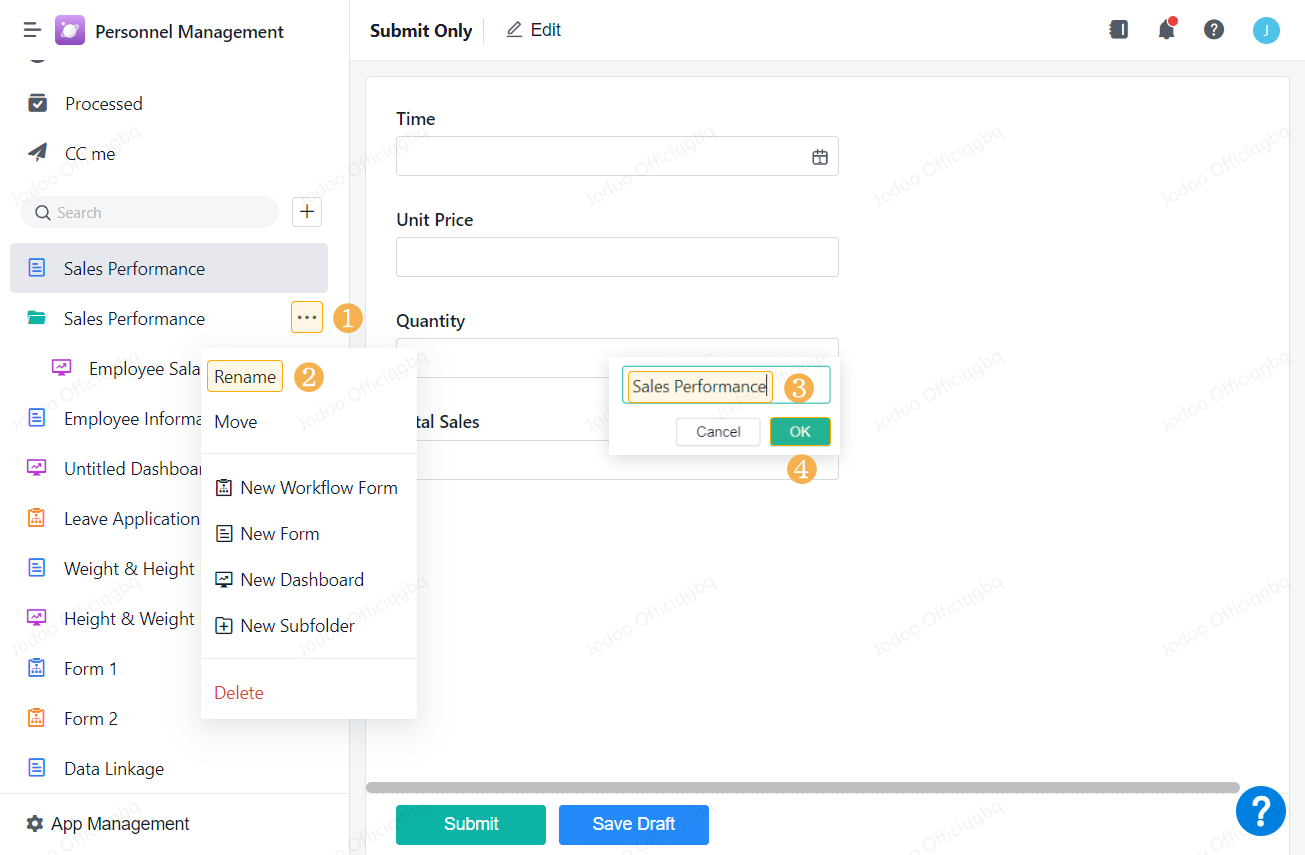Switch to the Edit tab
The height and width of the screenshot is (855, 1305).
coord(533,29)
